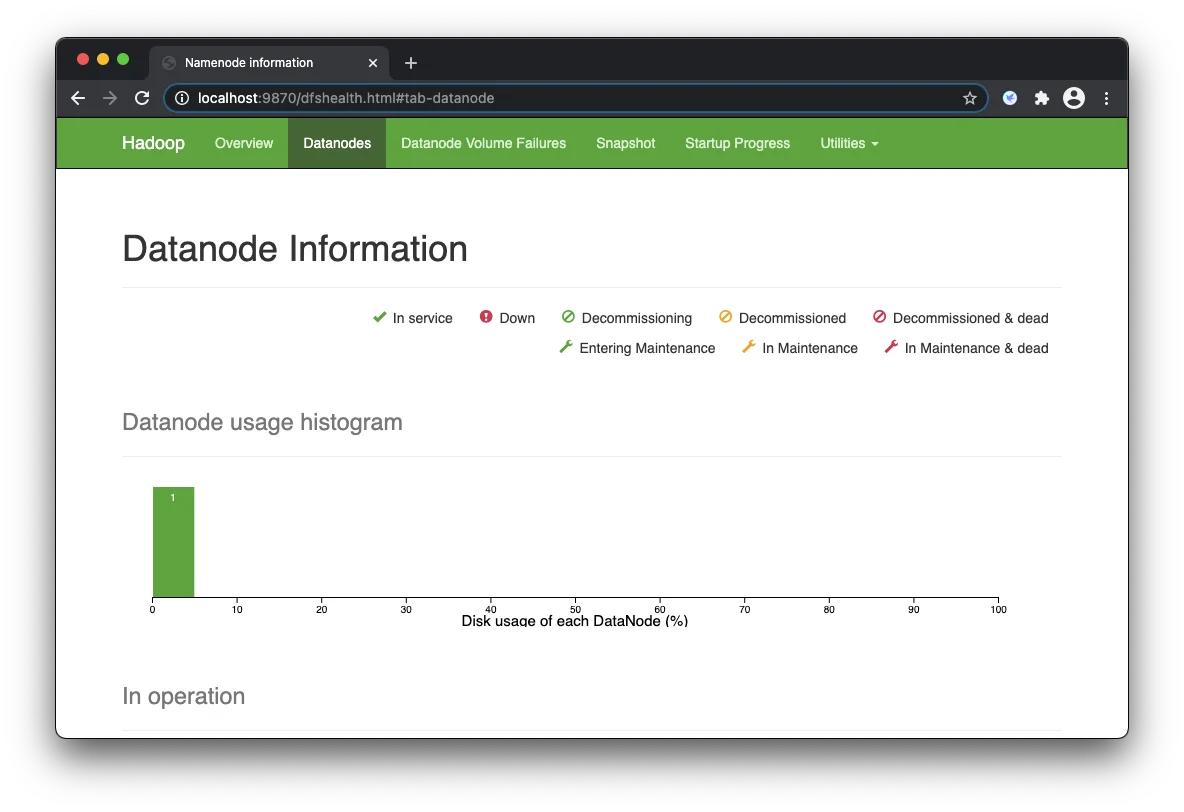Screen dimensions: 1184x812
Task: Reload the page with refresh icon
Action: (x=142, y=98)
